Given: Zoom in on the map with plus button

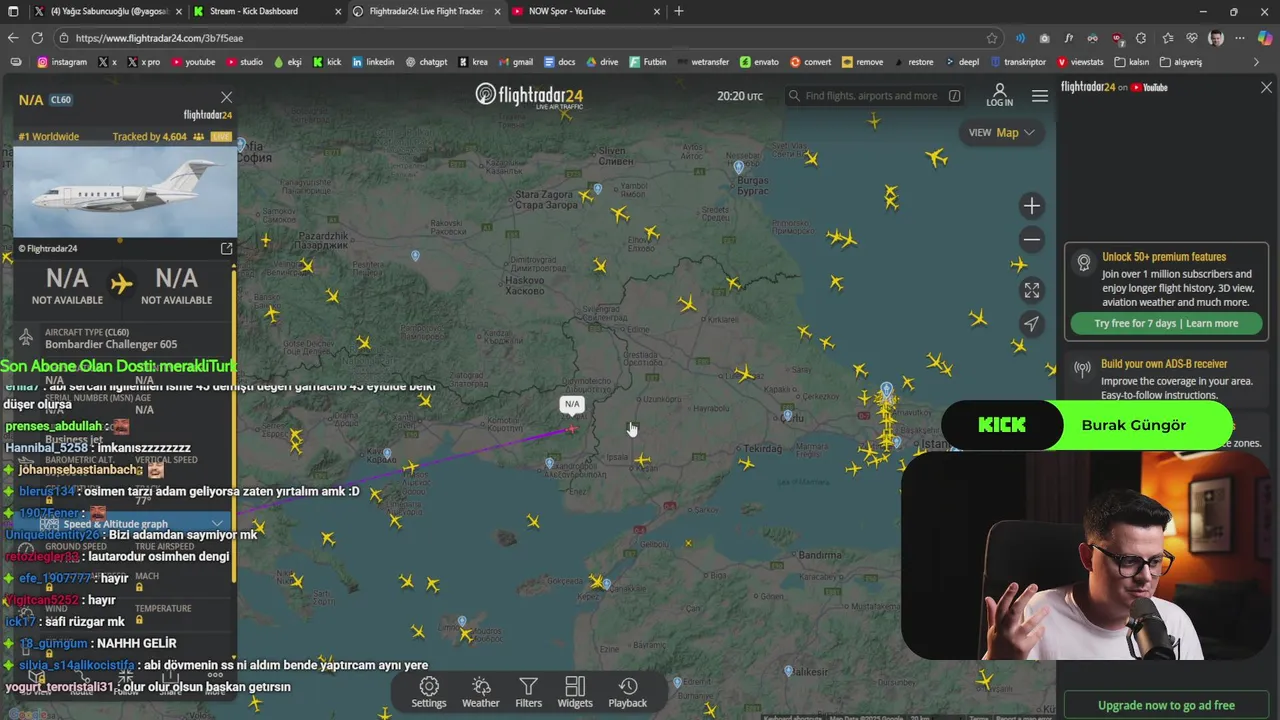Looking at the screenshot, I should pos(1032,206).
